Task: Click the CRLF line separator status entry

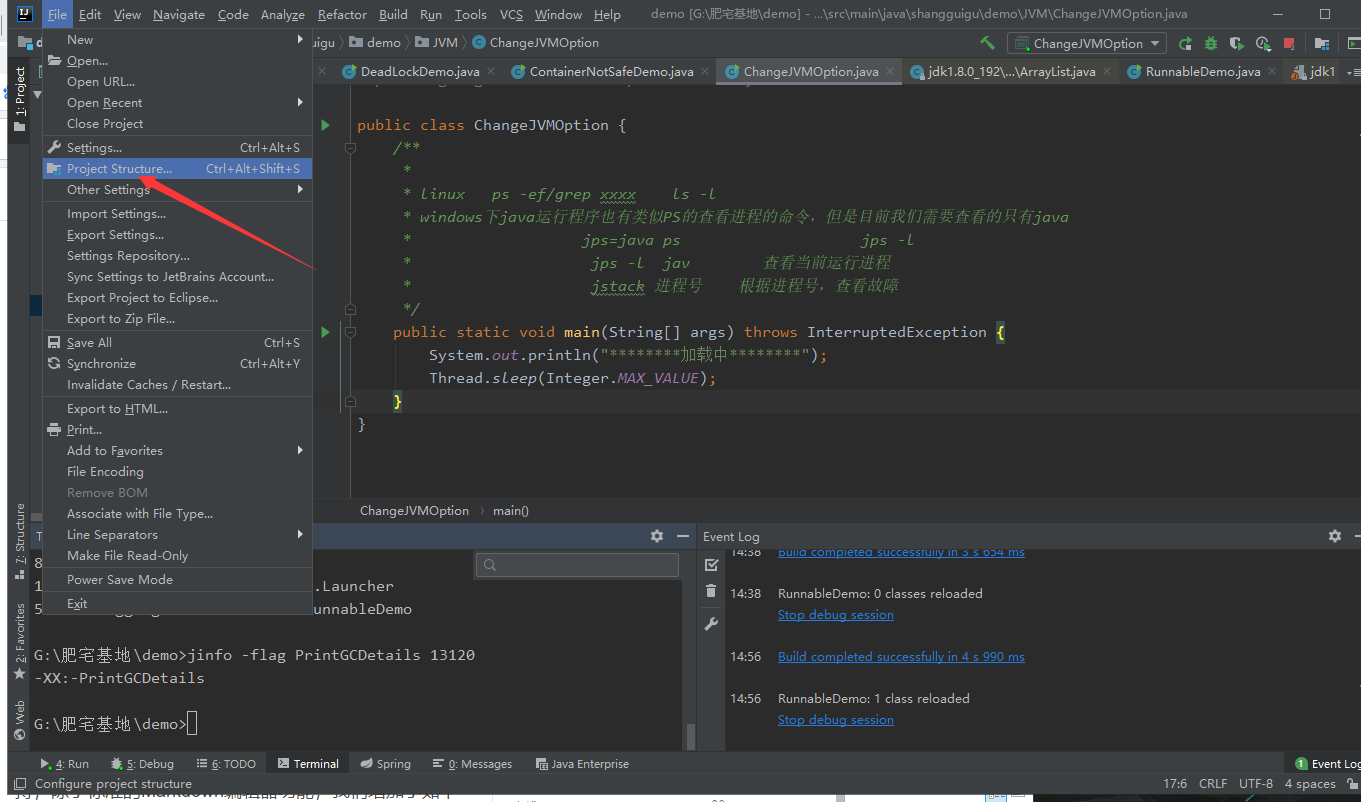Action: [x=1213, y=784]
